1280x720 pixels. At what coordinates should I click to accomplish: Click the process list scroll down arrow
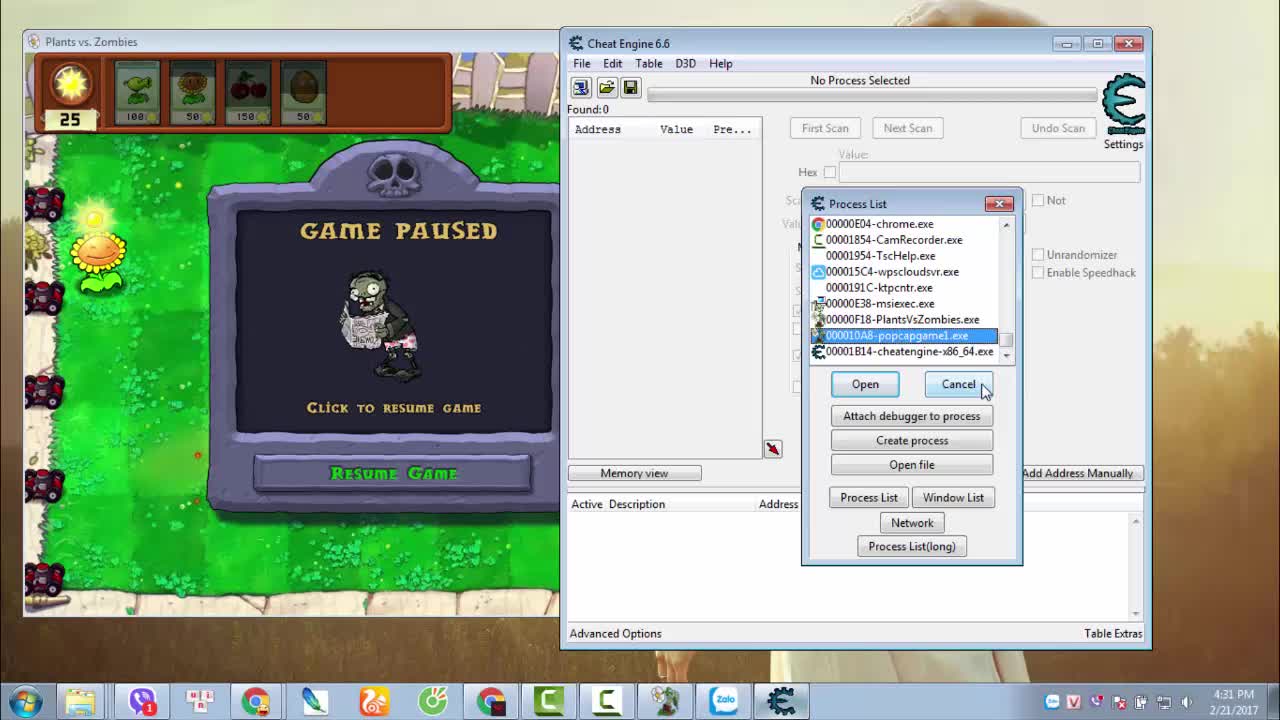point(1006,355)
